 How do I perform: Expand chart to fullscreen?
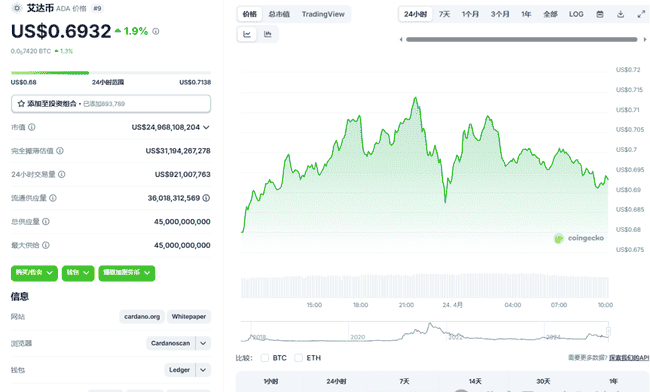click(641, 14)
